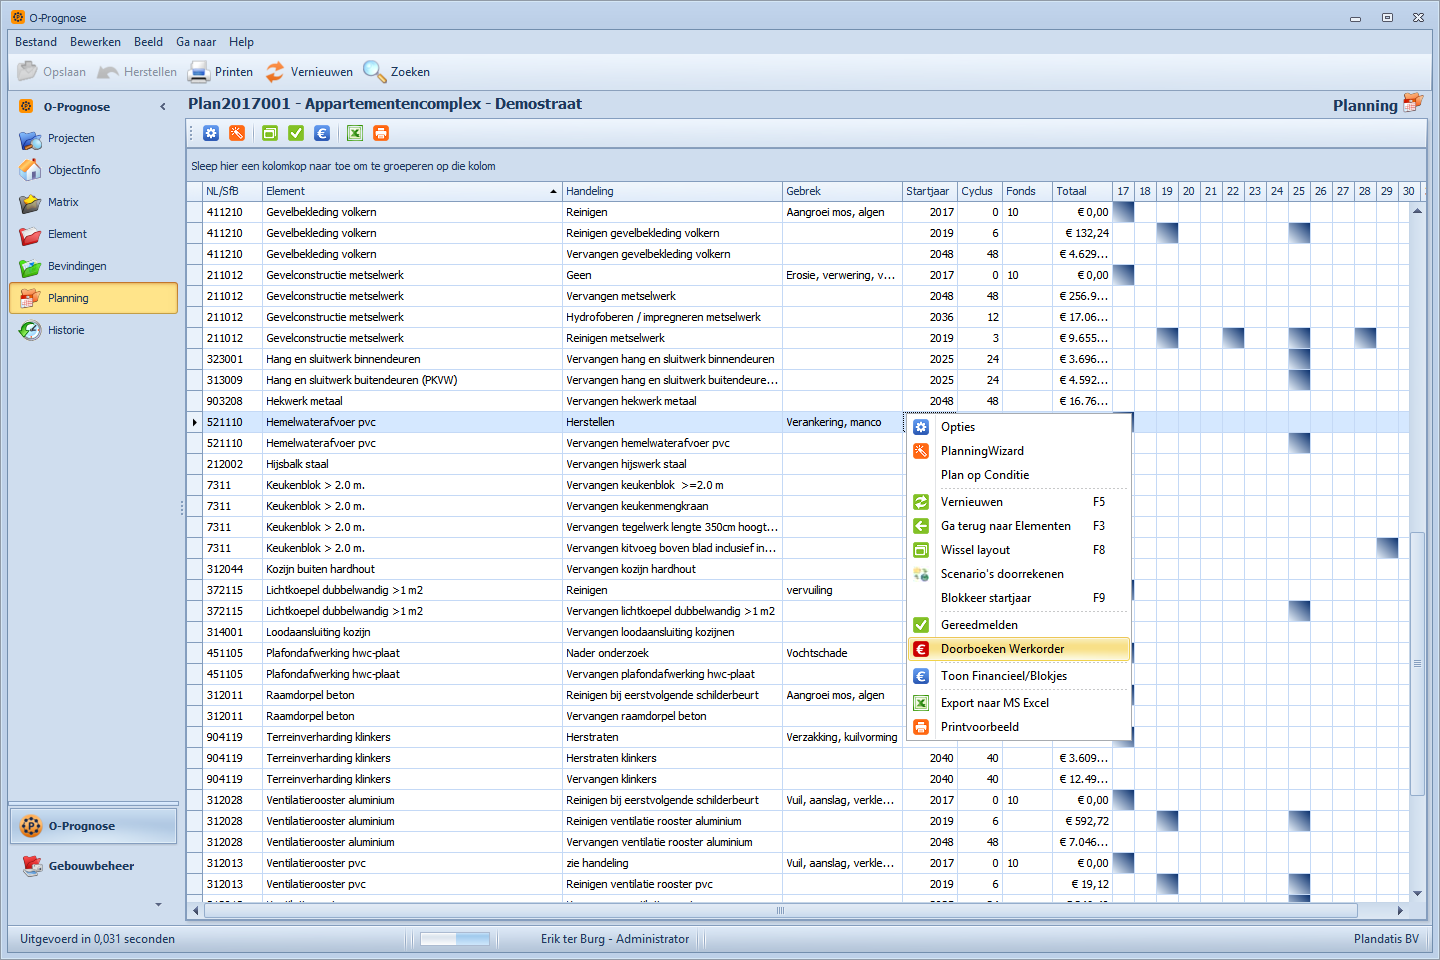
Task: Sort by Gebrek column header
Action: coord(842,191)
